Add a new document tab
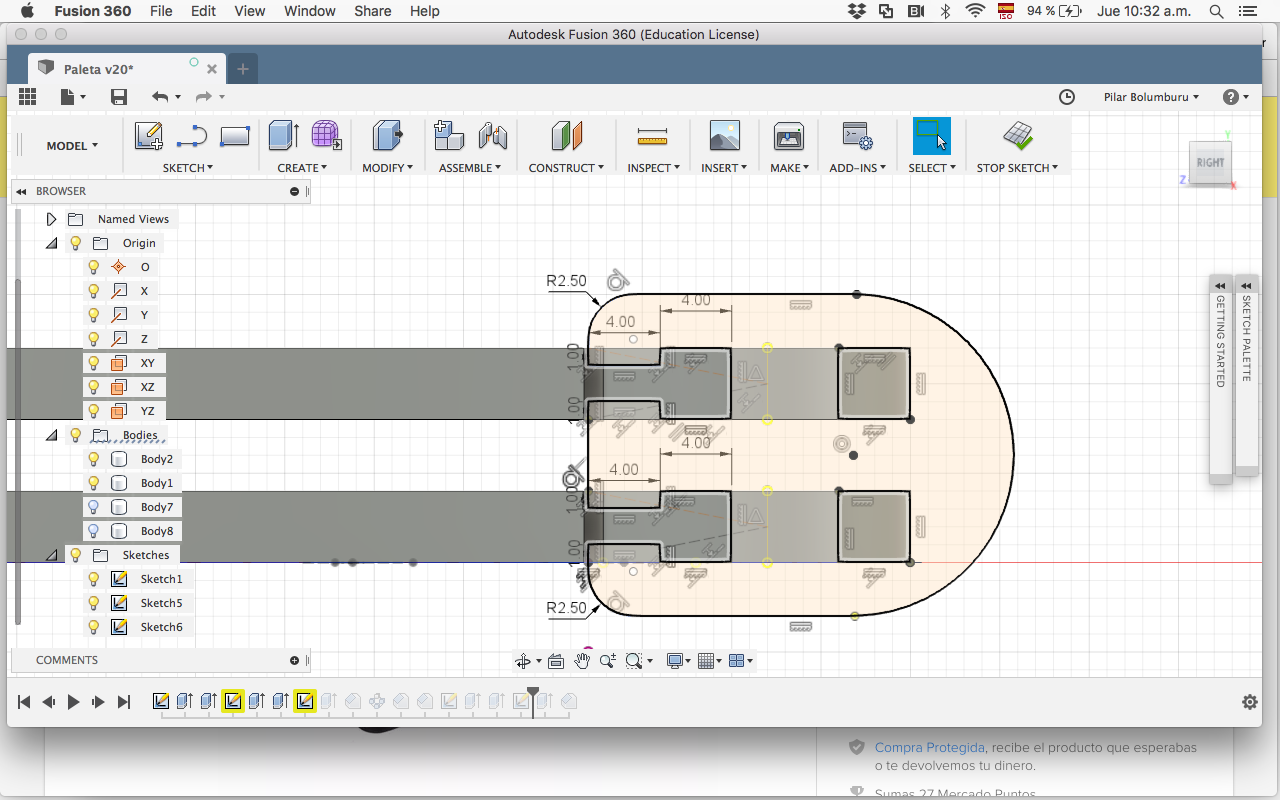Viewport: 1280px width, 800px height. point(243,69)
